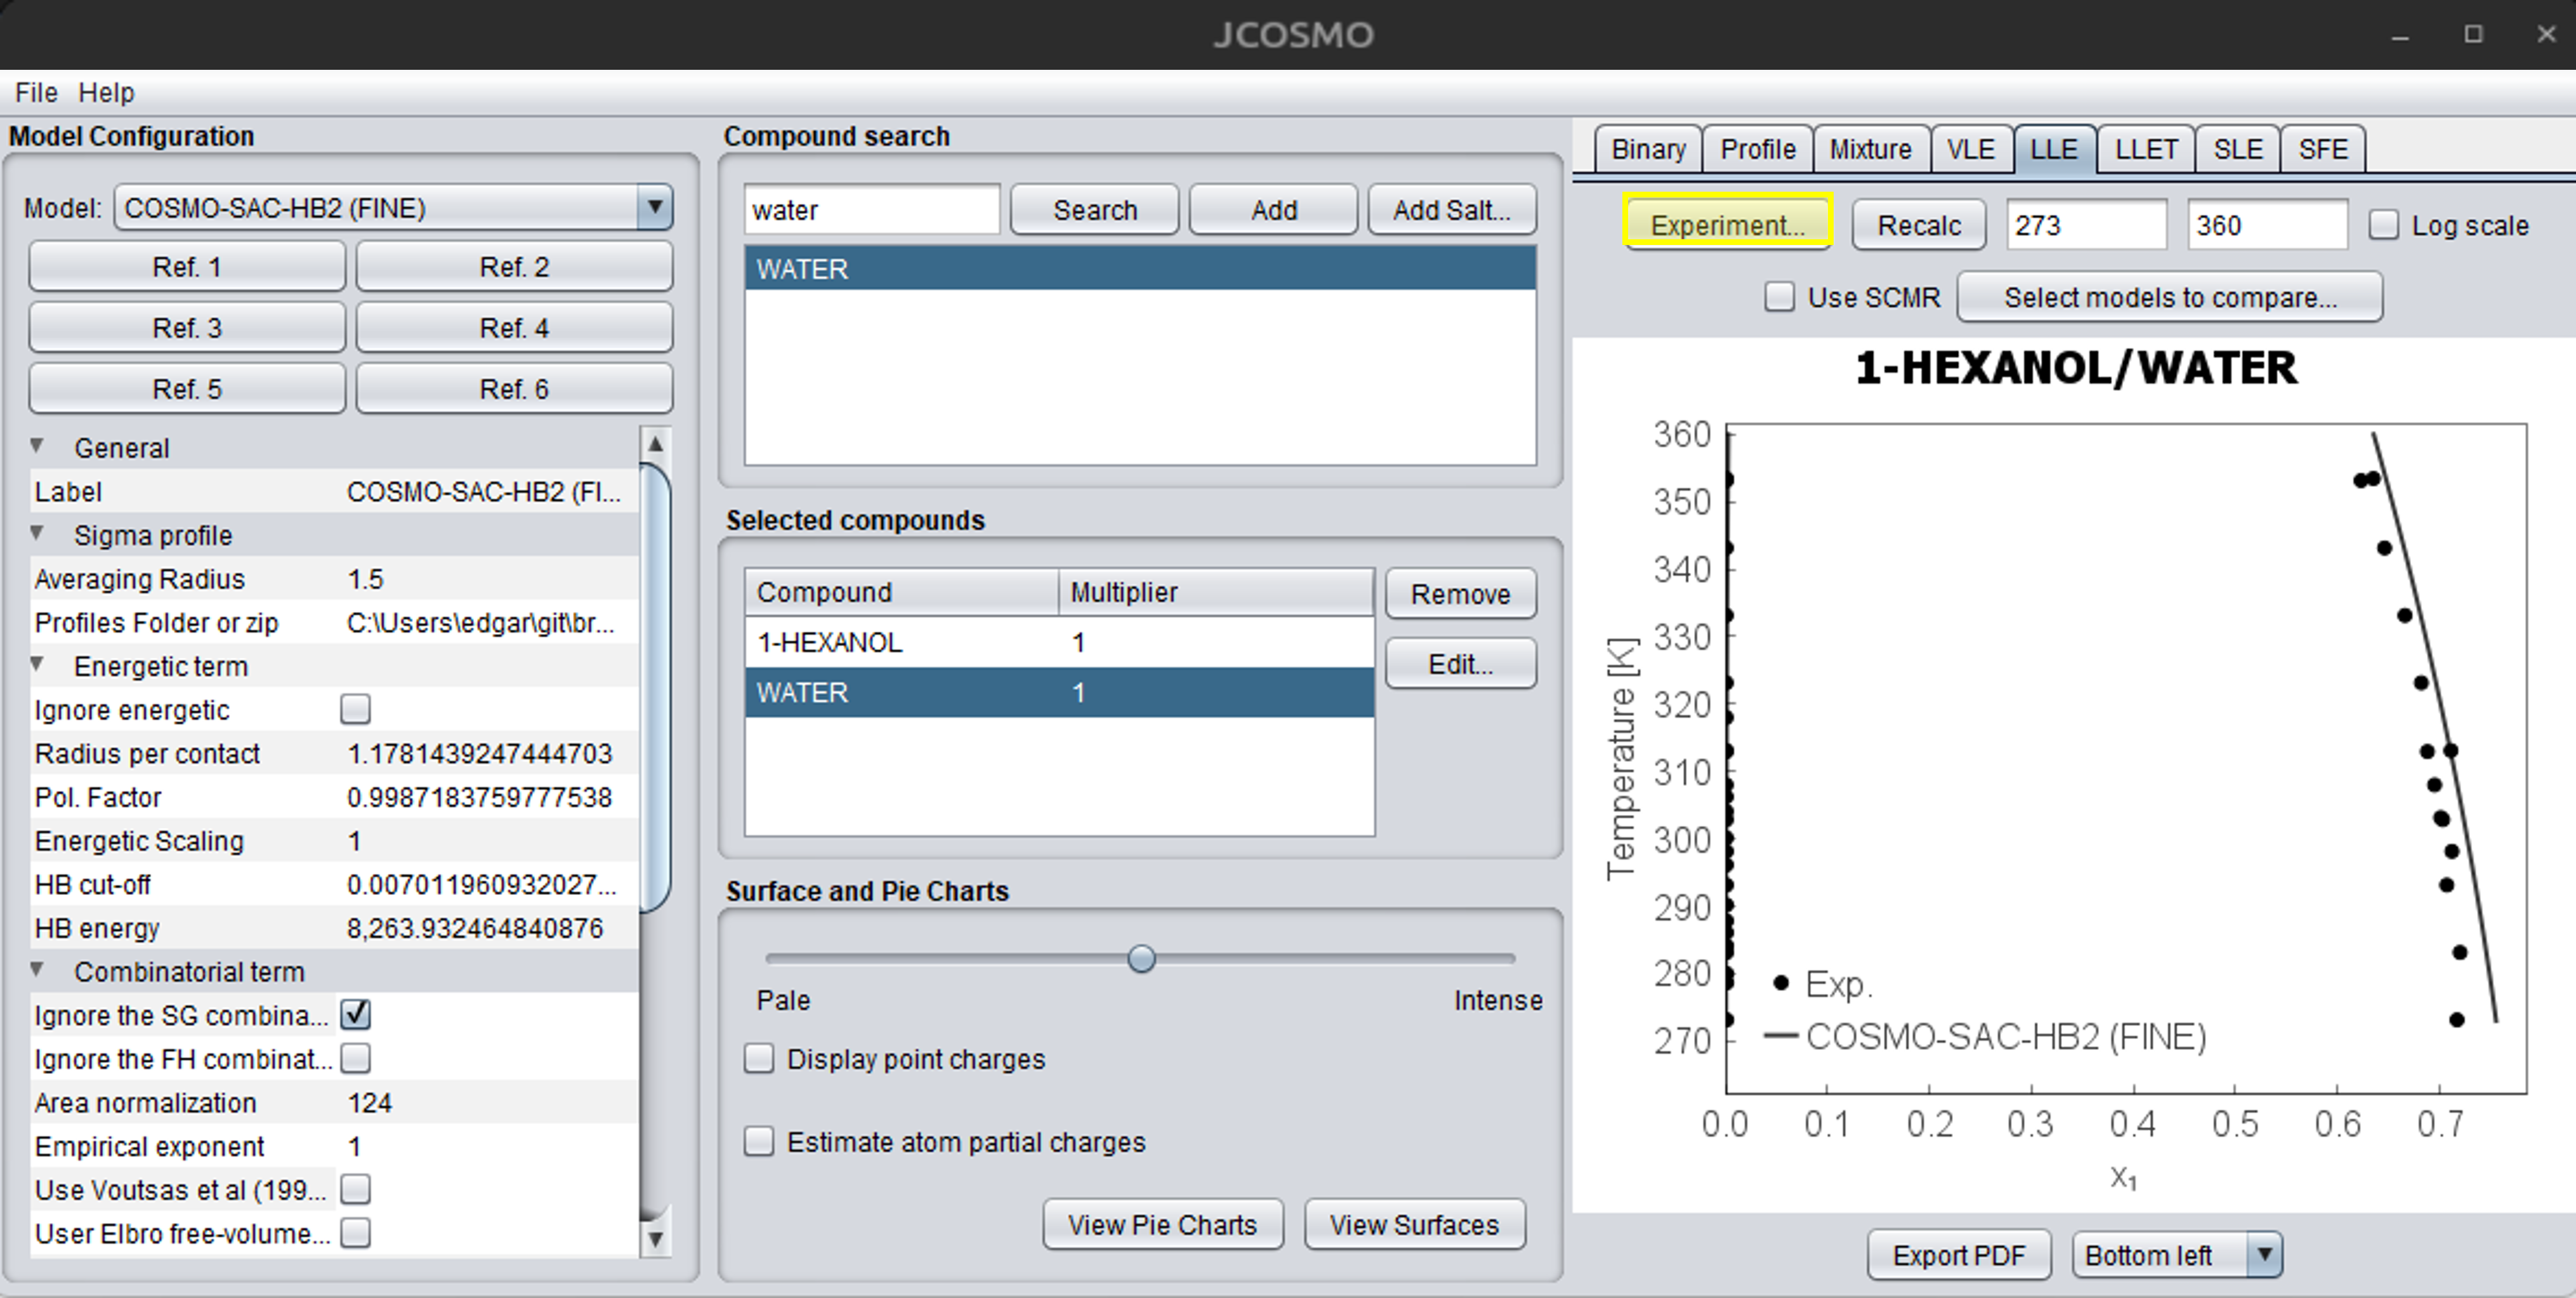2576x1298 pixels.
Task: Click the compound search field containing water
Action: point(871,210)
